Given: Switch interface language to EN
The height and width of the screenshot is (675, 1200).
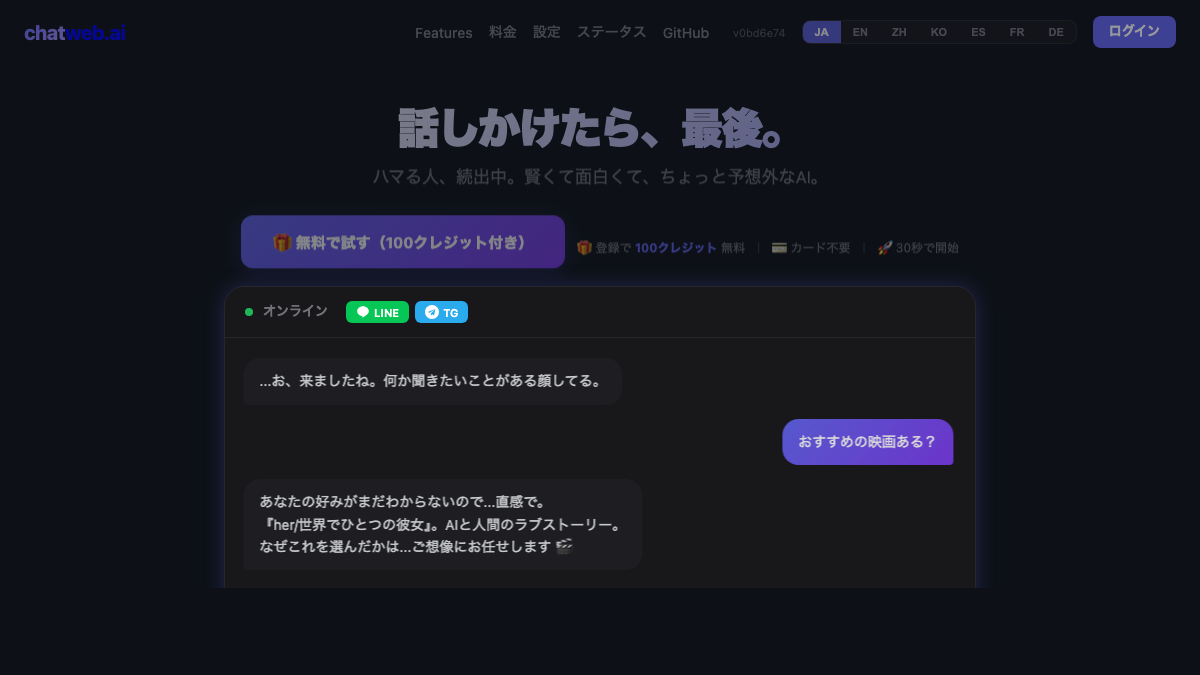Looking at the screenshot, I should click(860, 31).
